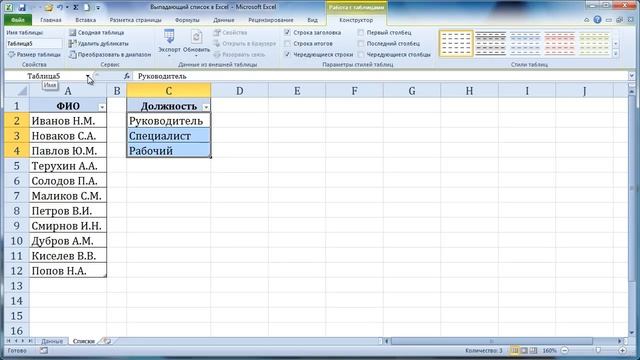
Task: Expand the table styles gallery more arrow
Action: point(616,53)
